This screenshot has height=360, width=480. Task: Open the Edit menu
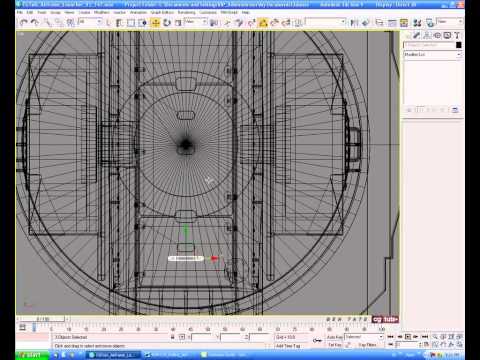click(30, 12)
